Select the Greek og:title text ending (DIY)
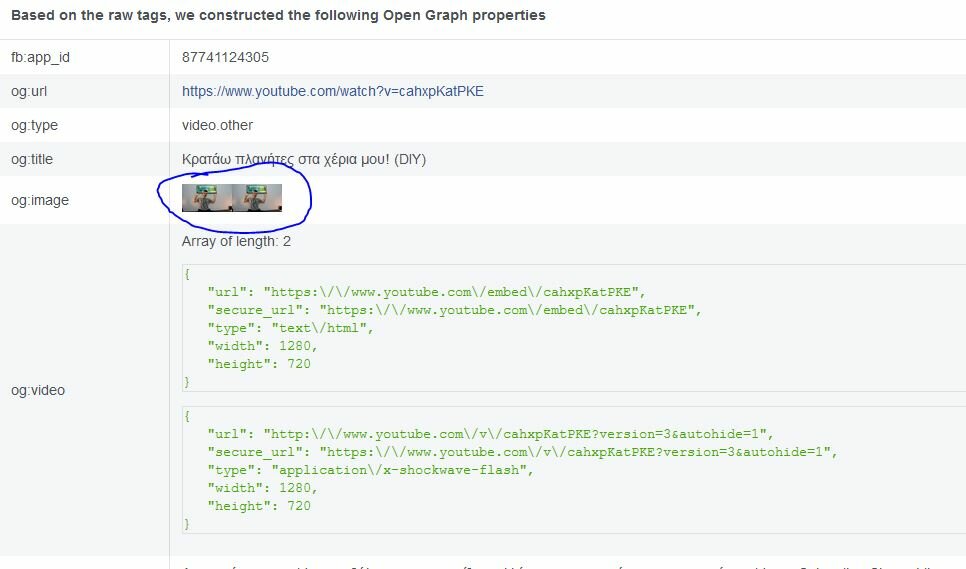966x569 pixels. [304, 159]
